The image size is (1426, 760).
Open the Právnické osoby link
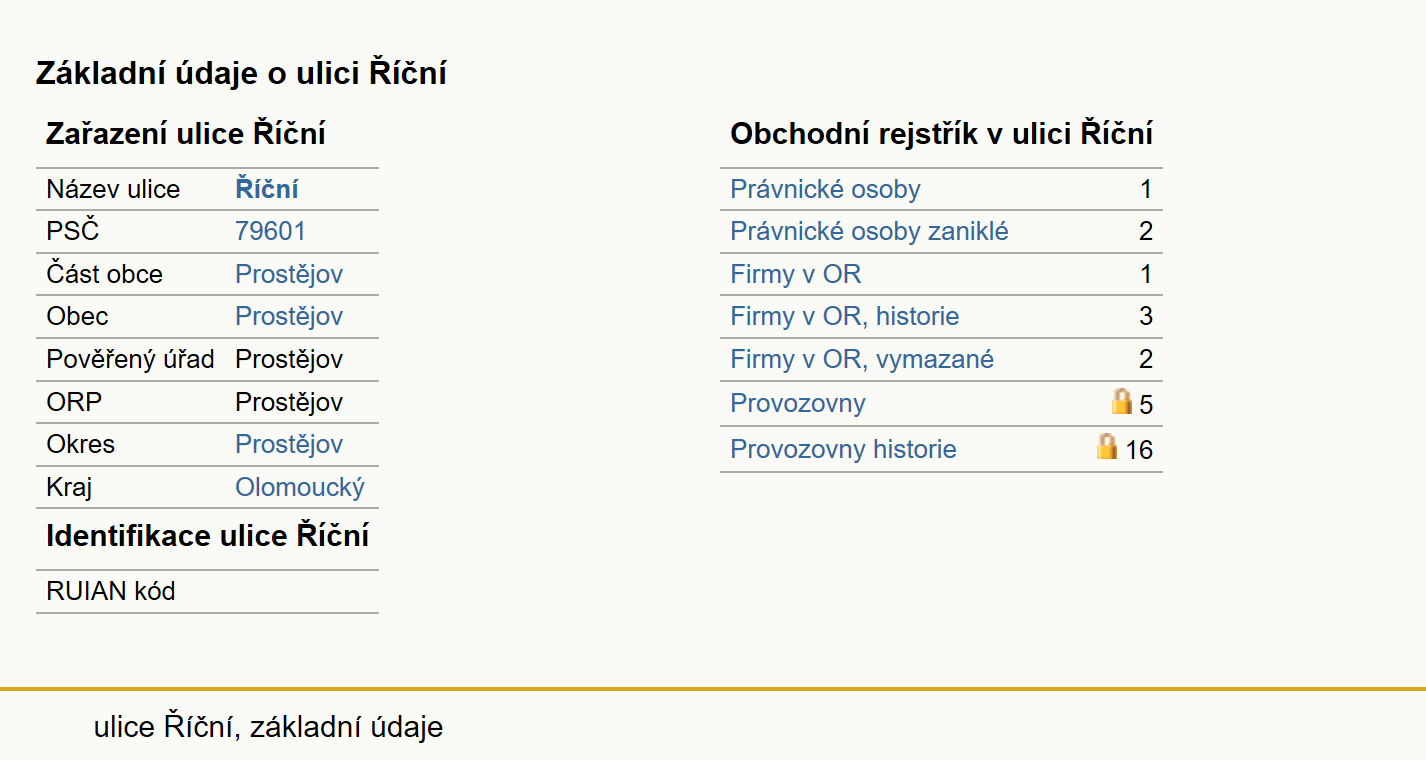[825, 189]
